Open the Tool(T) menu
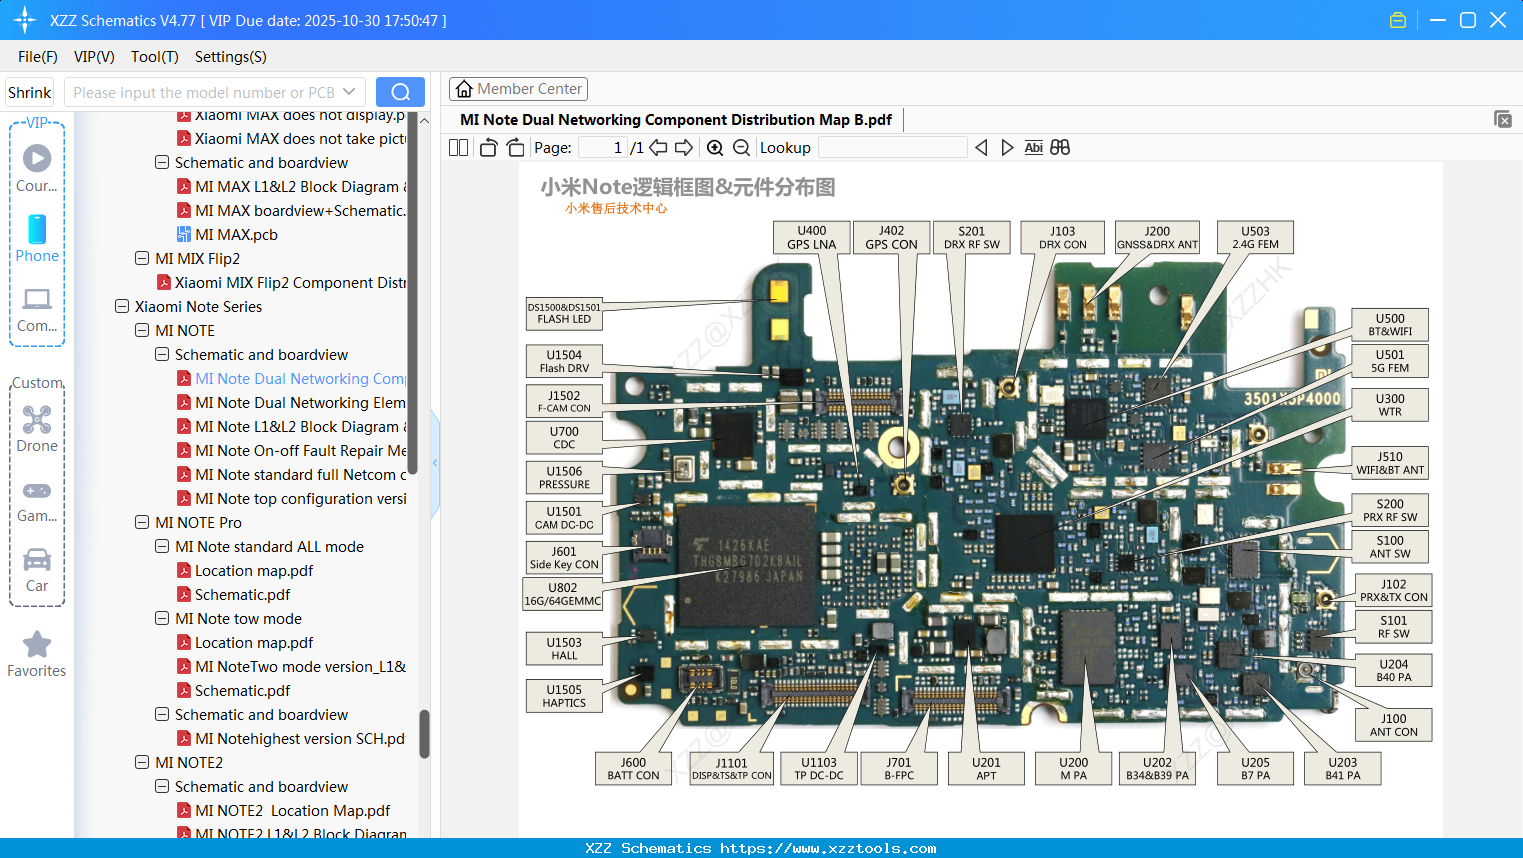Image resolution: width=1523 pixels, height=858 pixels. point(154,57)
